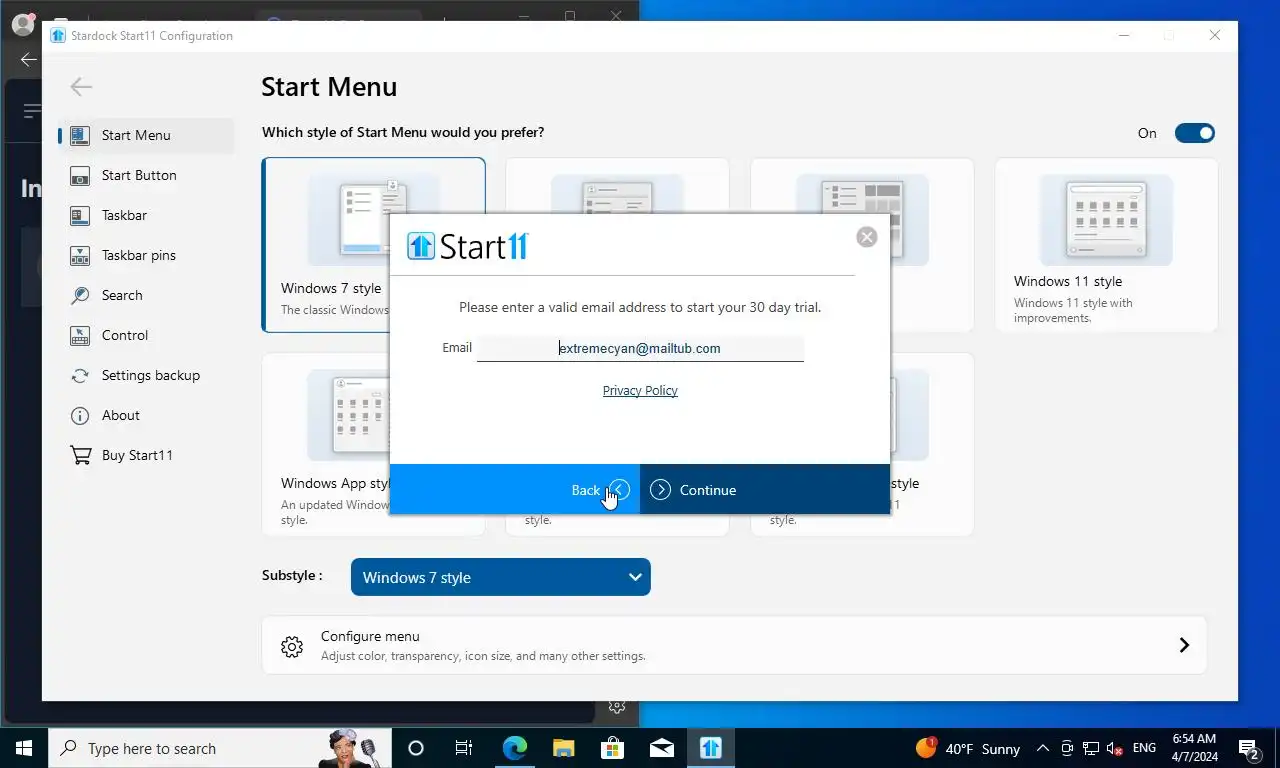Click the Taskbar pins sidebar icon
The height and width of the screenshot is (768, 1280).
click(x=80, y=256)
